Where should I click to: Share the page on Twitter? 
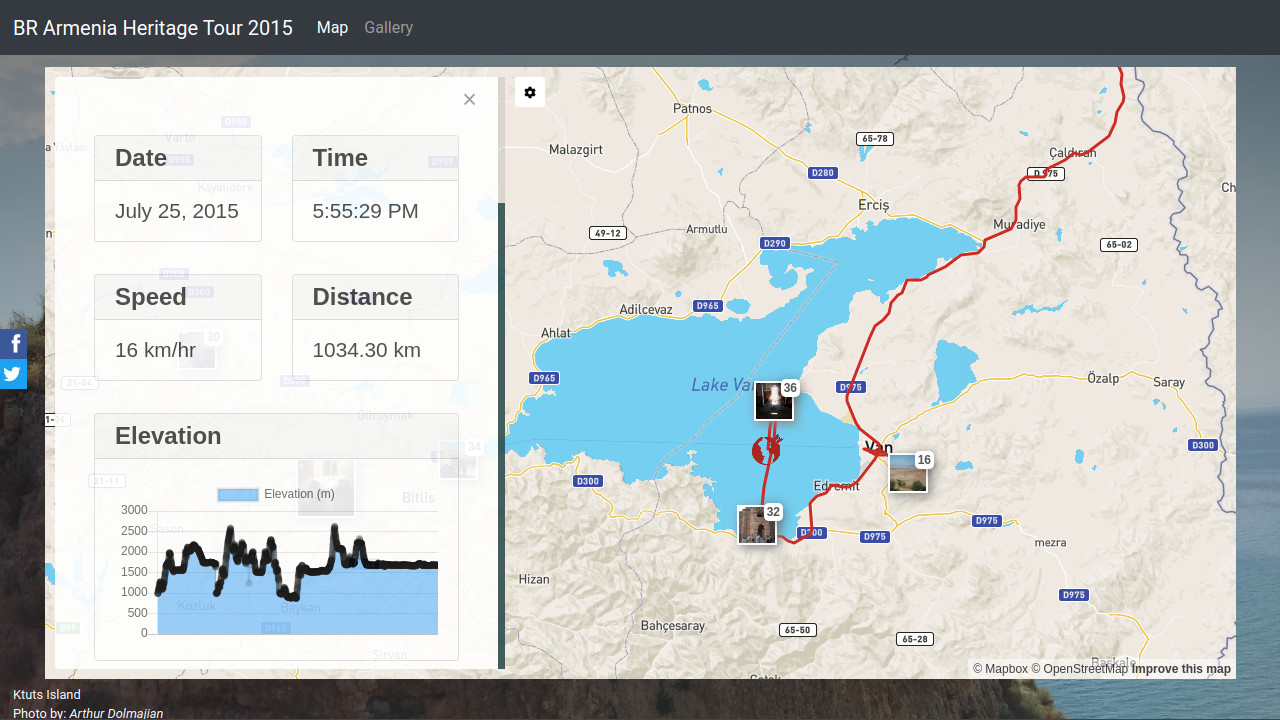(13, 374)
